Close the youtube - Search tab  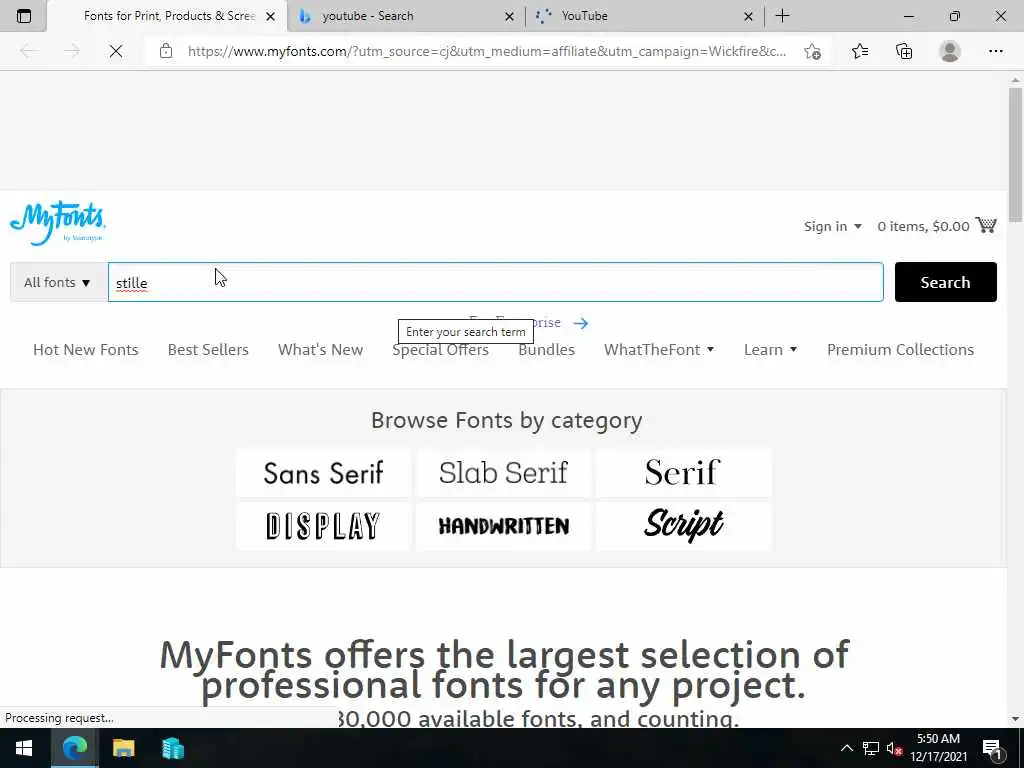click(509, 16)
